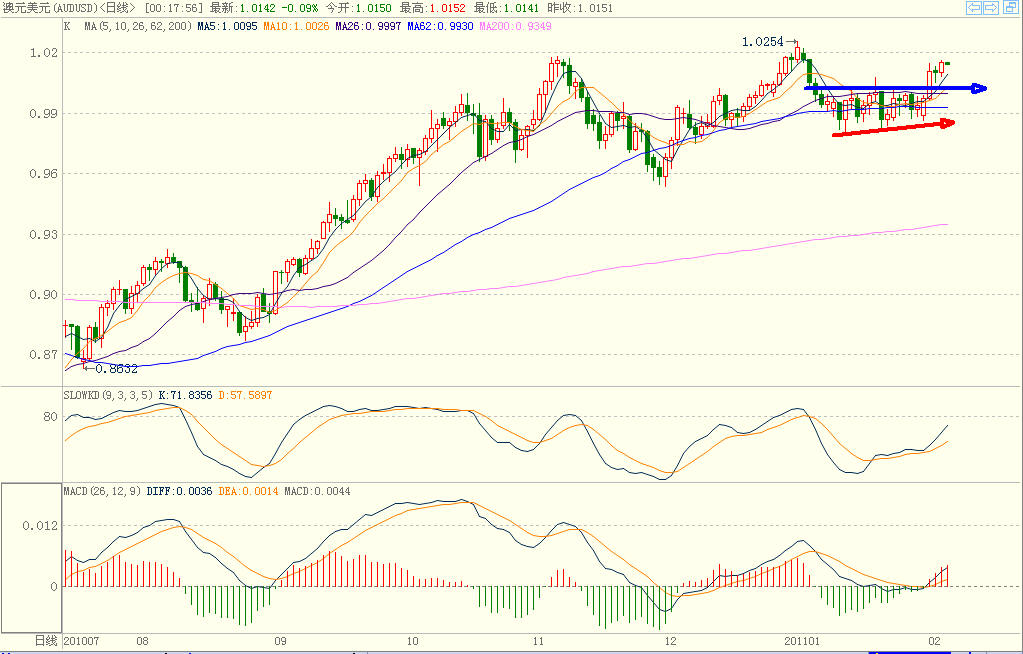This screenshot has width=1023, height=654.
Task: Click the SLOWKD(9,3,3,5) indicator label
Action: 108,395
